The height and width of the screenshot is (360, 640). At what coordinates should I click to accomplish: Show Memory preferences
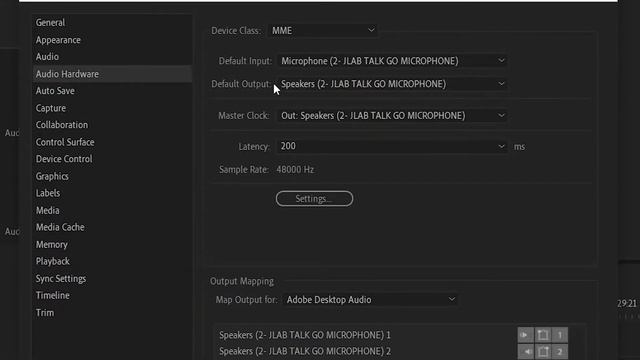[112, 244]
